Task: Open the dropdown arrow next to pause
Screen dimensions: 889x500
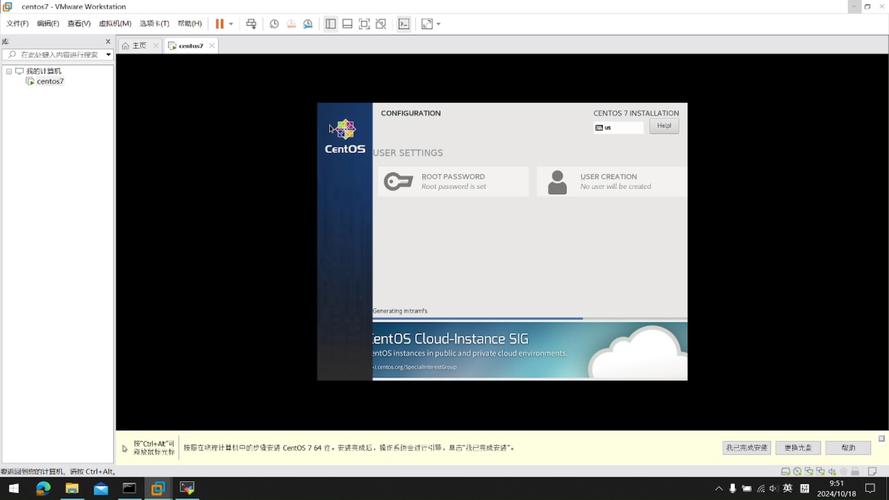Action: coord(231,24)
